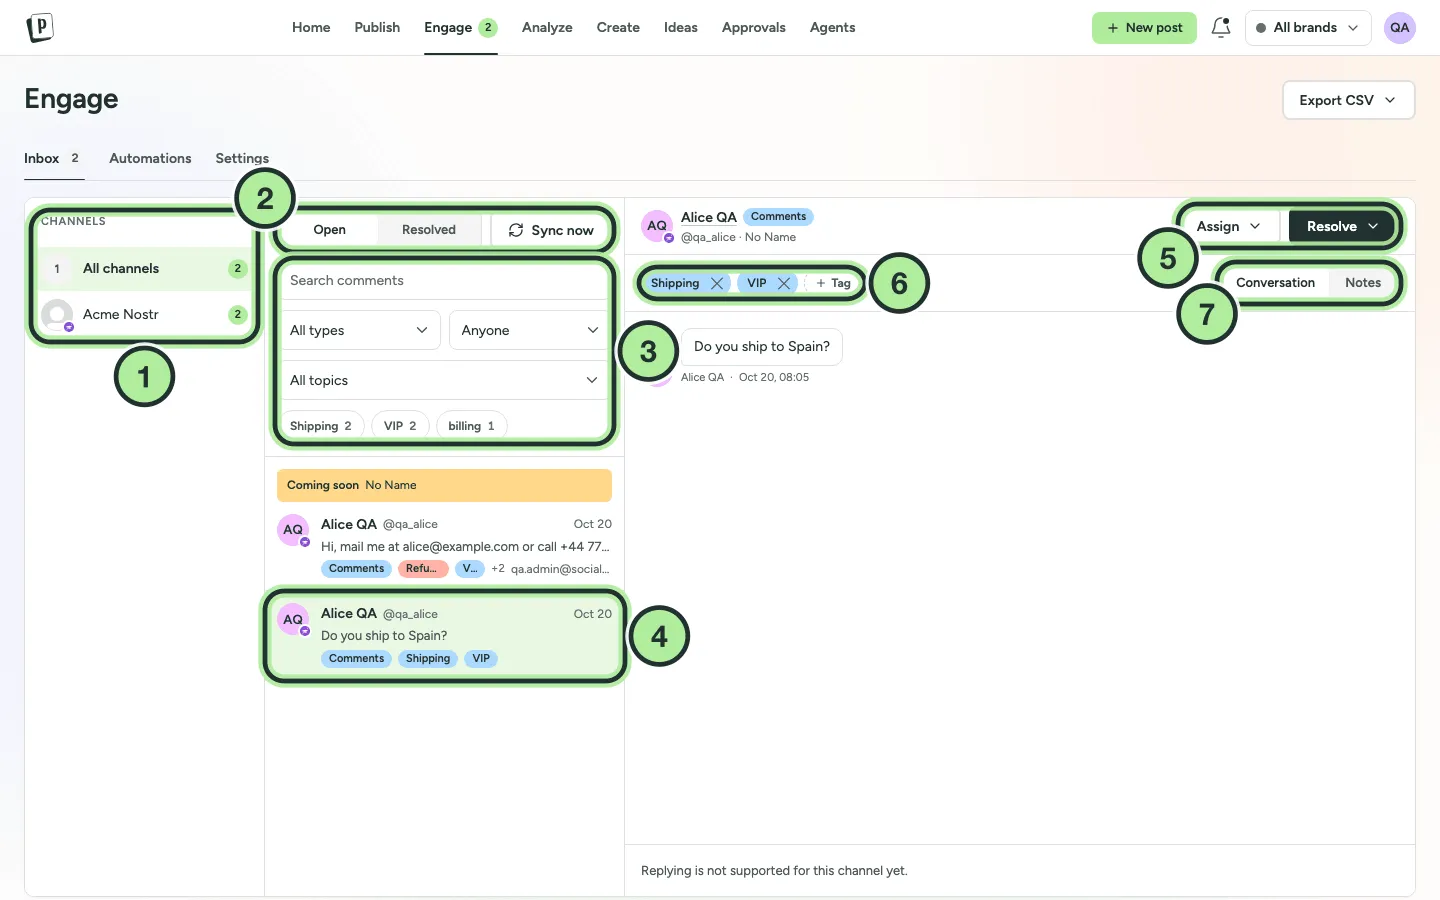The width and height of the screenshot is (1440, 900).
Task: Select All channels in the Channels list
Action: point(144,268)
